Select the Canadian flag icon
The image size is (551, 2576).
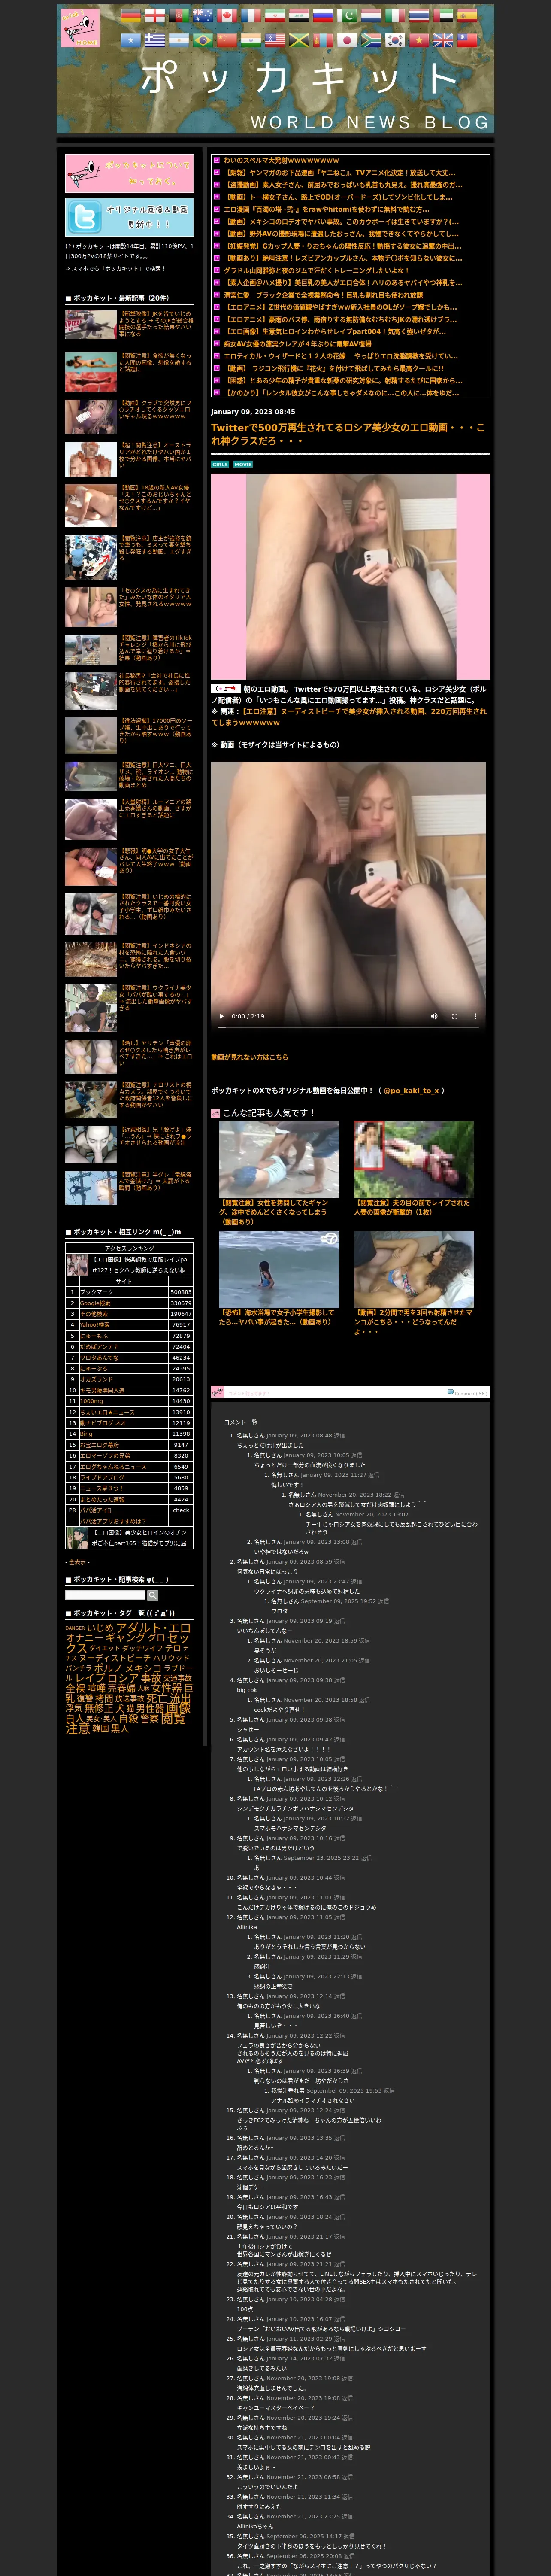(226, 15)
